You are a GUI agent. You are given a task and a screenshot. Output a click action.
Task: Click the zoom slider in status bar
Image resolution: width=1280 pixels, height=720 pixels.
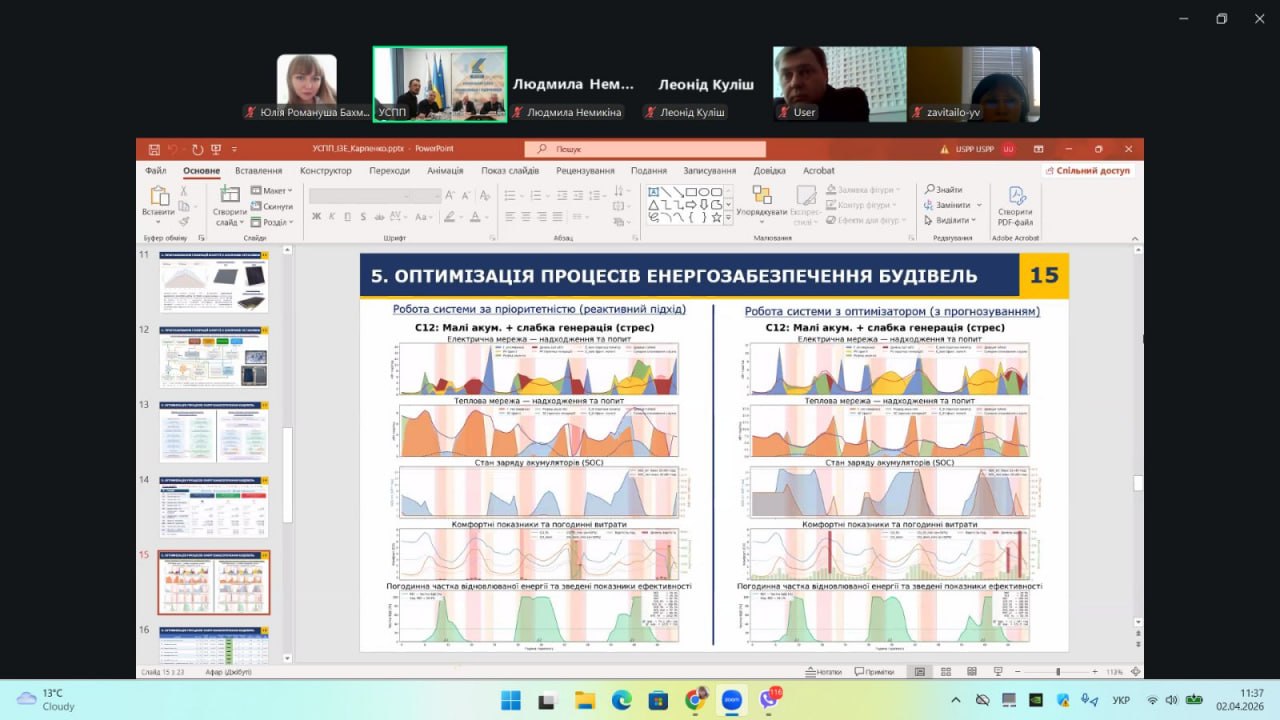coord(1058,672)
